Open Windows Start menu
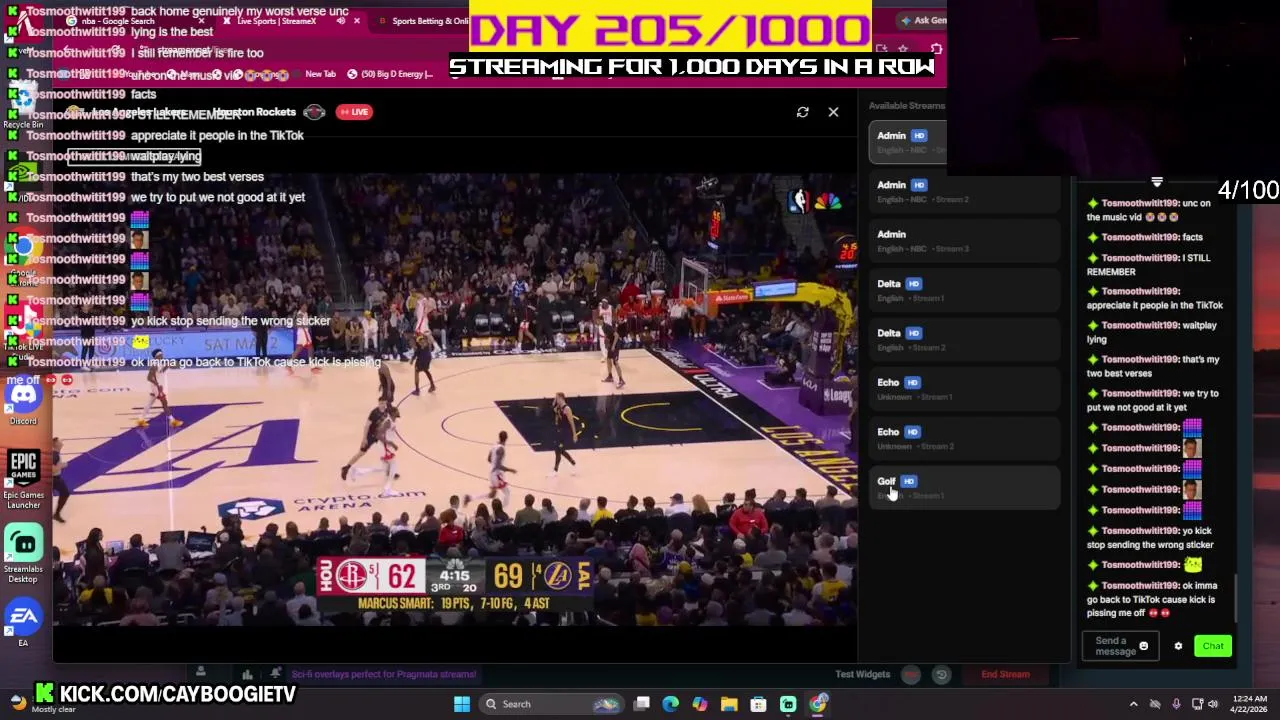 (x=462, y=704)
